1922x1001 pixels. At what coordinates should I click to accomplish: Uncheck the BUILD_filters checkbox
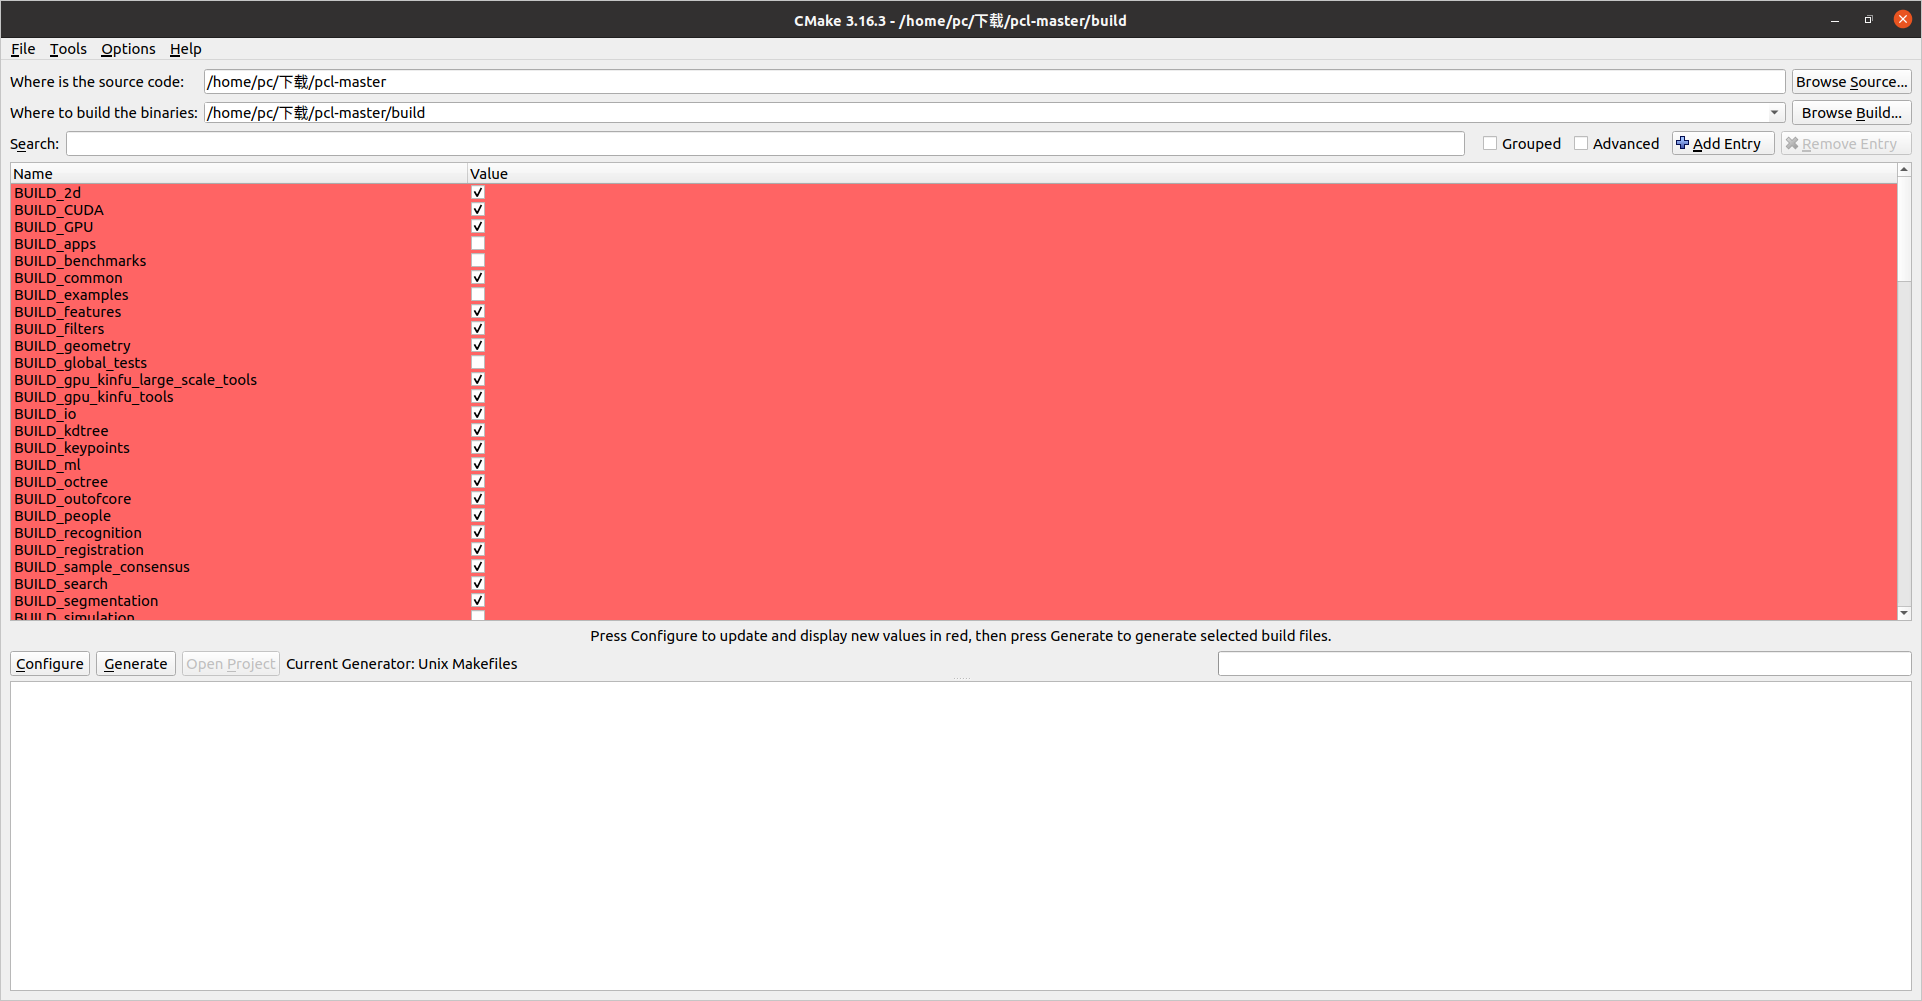tap(478, 329)
